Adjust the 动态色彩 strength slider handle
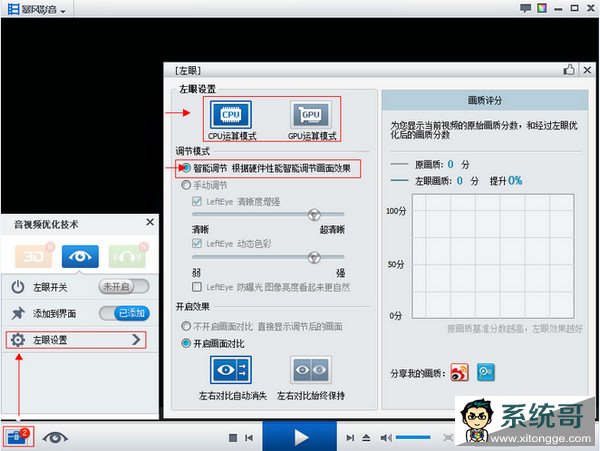The image size is (600, 451). click(314, 257)
